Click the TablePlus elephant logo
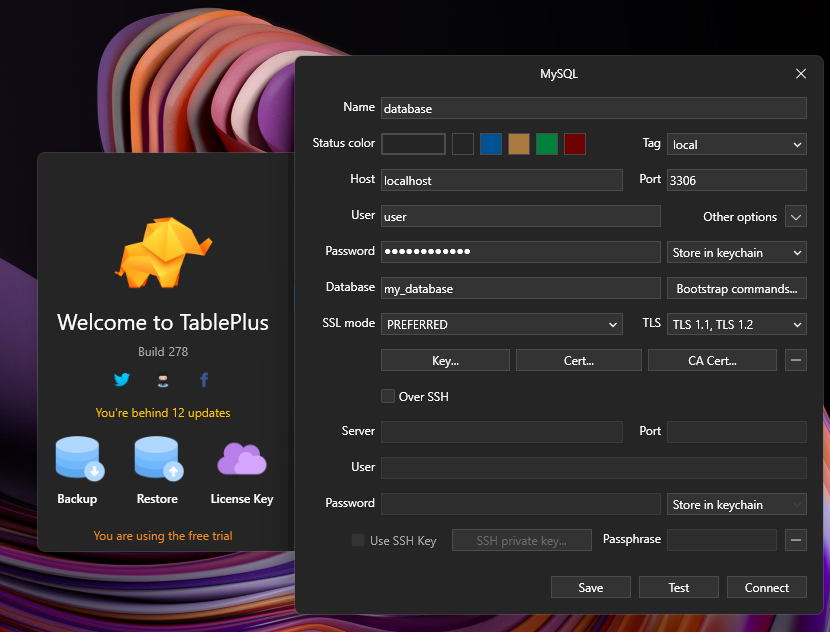This screenshot has height=632, width=830. [164, 253]
